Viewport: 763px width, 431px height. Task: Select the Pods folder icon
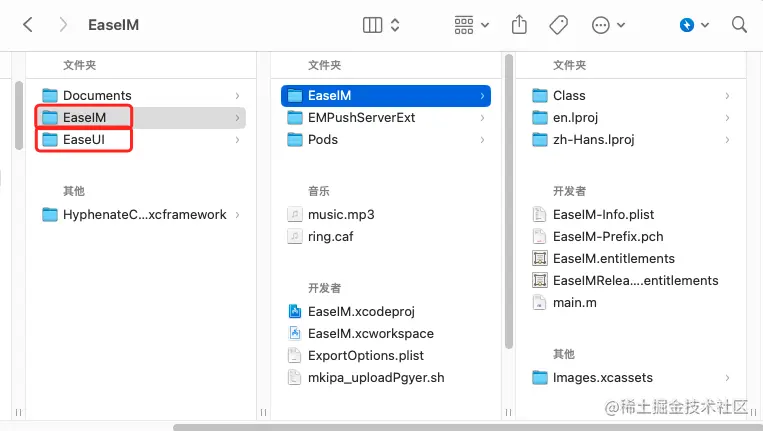click(x=295, y=140)
